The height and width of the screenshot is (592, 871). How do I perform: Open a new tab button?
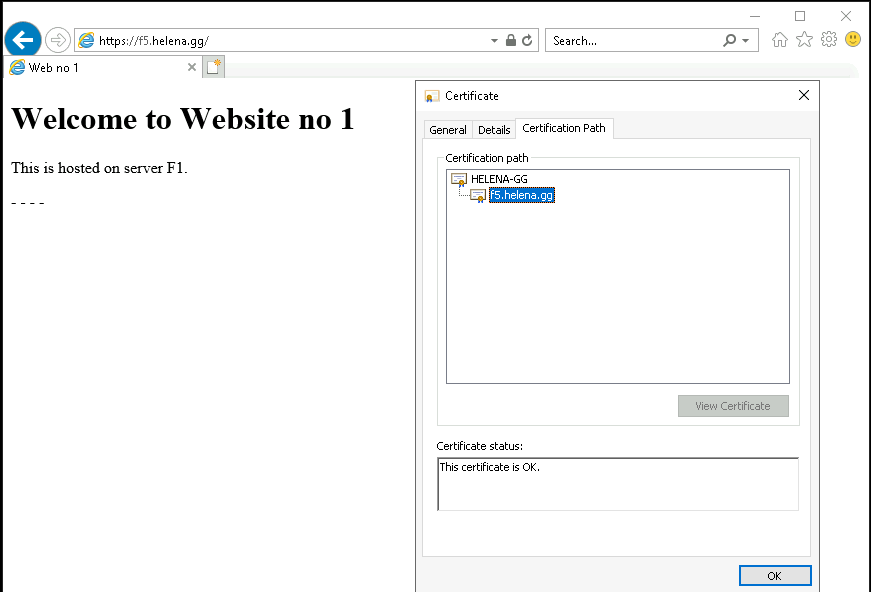(x=213, y=67)
